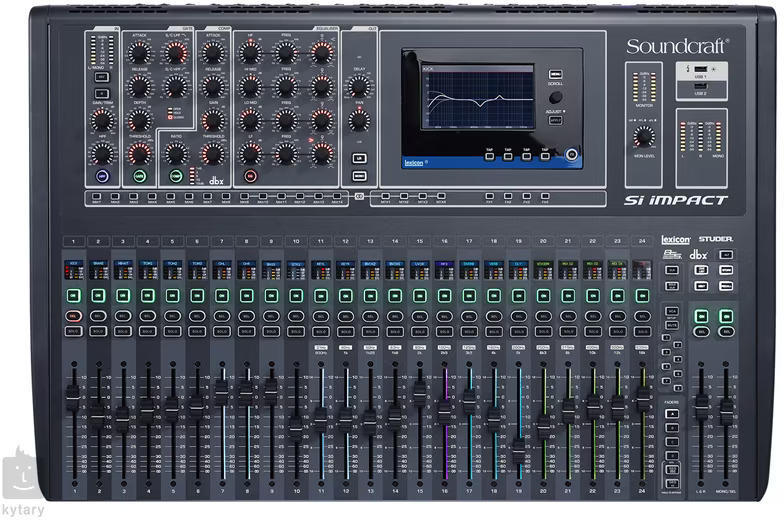This screenshot has height=520, width=784.
Task: Click the USB 1 port
Action: pos(699,70)
